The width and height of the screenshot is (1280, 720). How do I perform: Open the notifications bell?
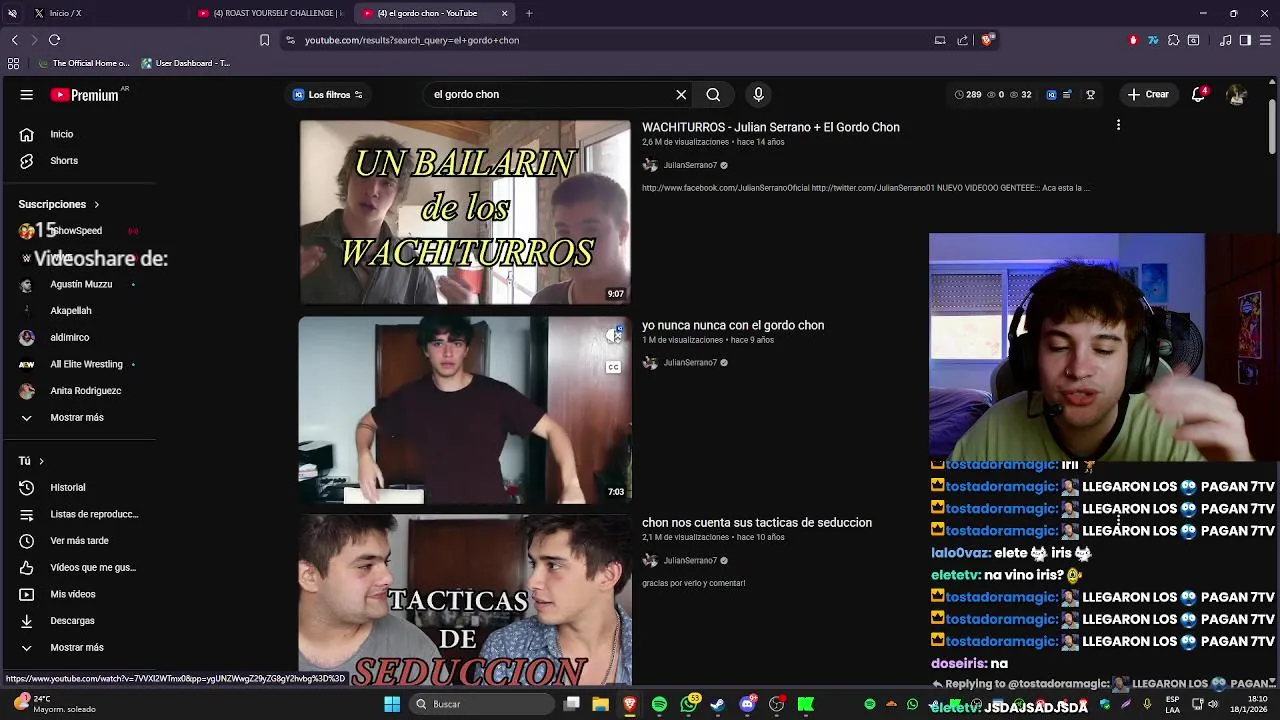1199,94
